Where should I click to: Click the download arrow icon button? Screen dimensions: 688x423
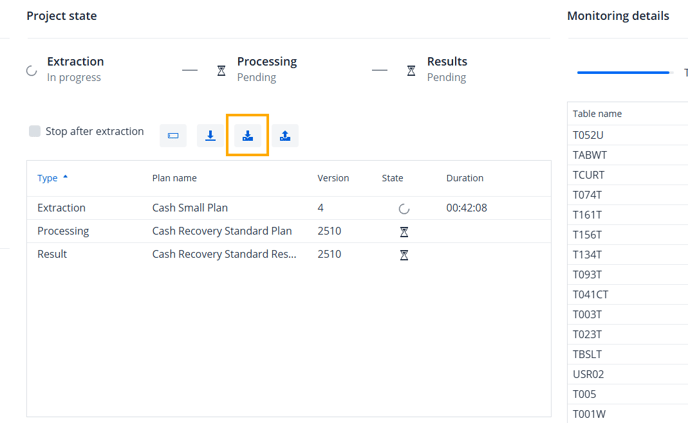tap(210, 136)
